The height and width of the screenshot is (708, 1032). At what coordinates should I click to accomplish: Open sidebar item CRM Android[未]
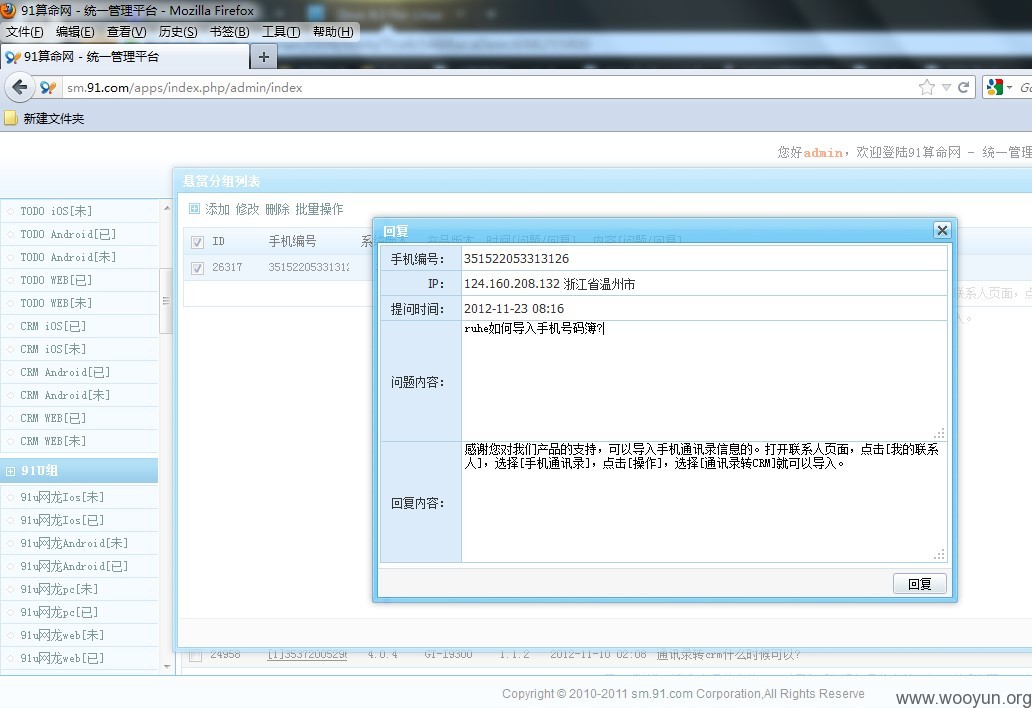[65, 395]
